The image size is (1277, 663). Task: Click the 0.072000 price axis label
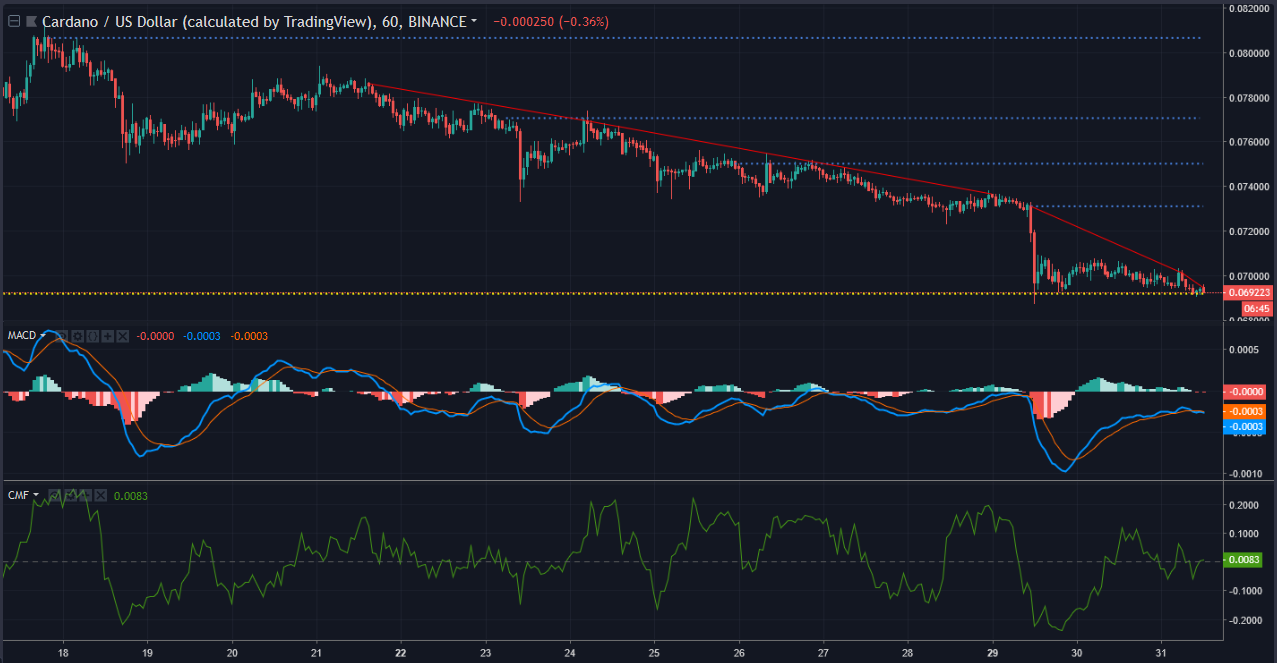1251,232
